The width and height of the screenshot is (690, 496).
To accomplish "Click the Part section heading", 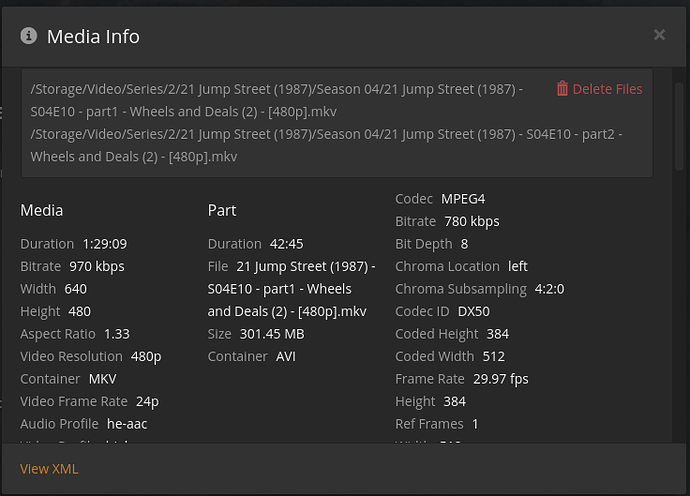I will pos(222,210).
